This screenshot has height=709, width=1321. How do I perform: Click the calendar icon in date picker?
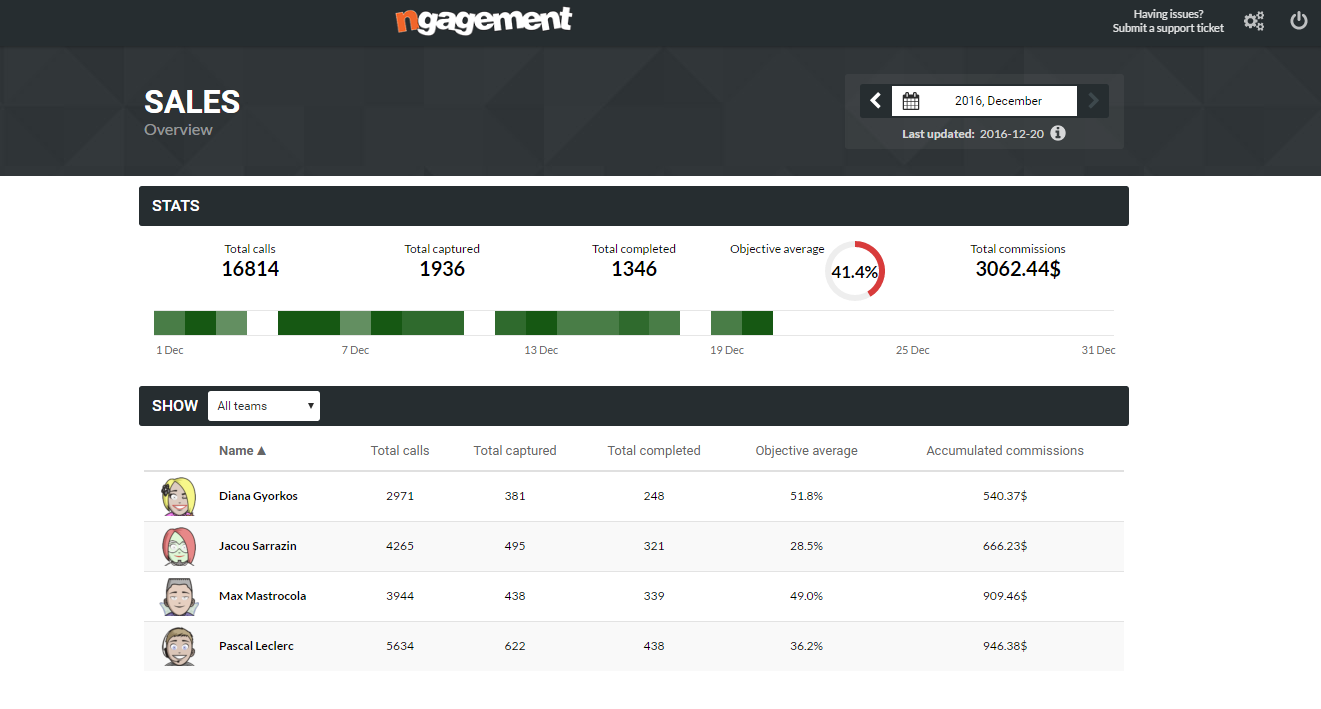tap(910, 101)
